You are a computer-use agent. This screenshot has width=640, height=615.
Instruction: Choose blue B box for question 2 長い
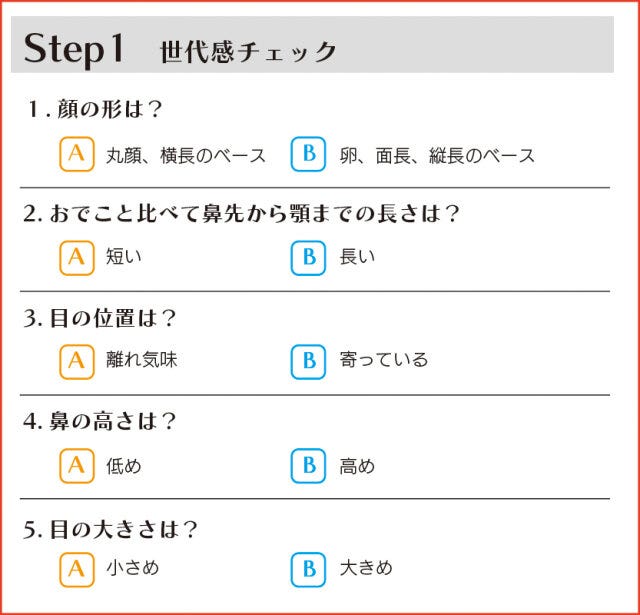coord(309,257)
